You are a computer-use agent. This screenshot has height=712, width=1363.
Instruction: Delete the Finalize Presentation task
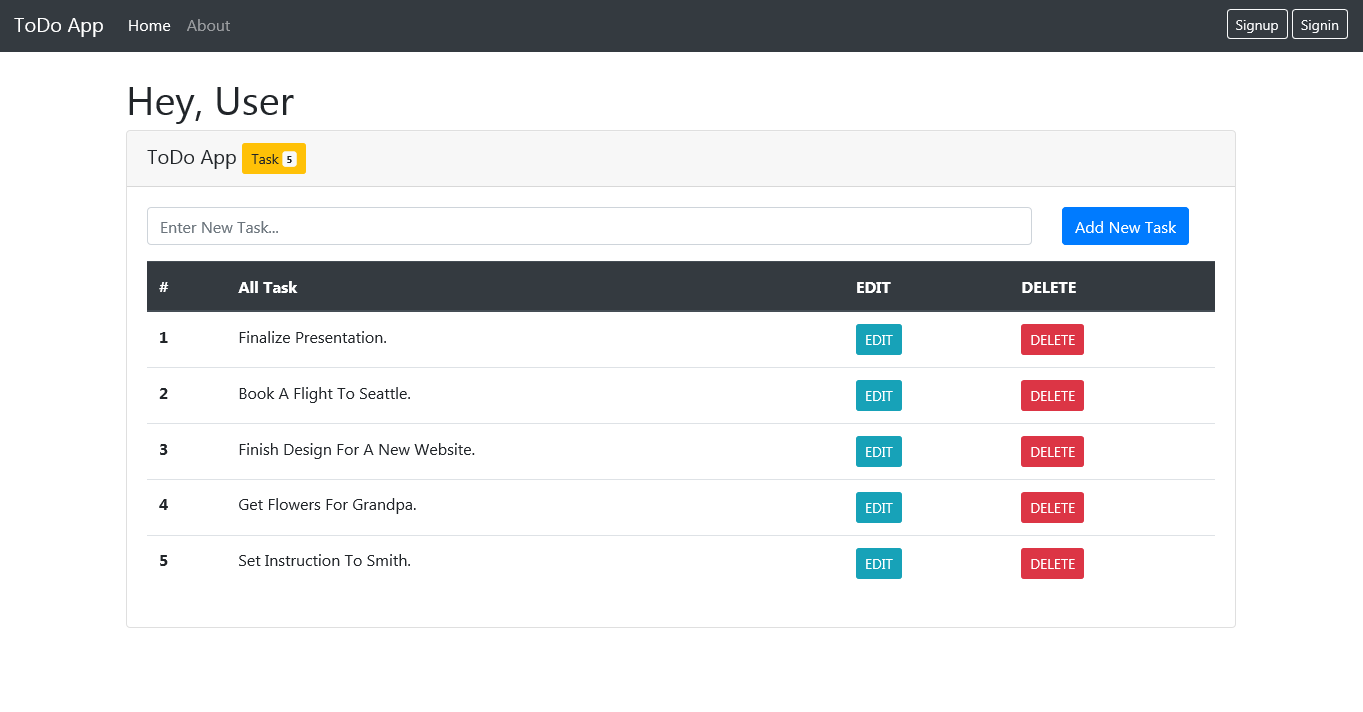(x=1052, y=340)
